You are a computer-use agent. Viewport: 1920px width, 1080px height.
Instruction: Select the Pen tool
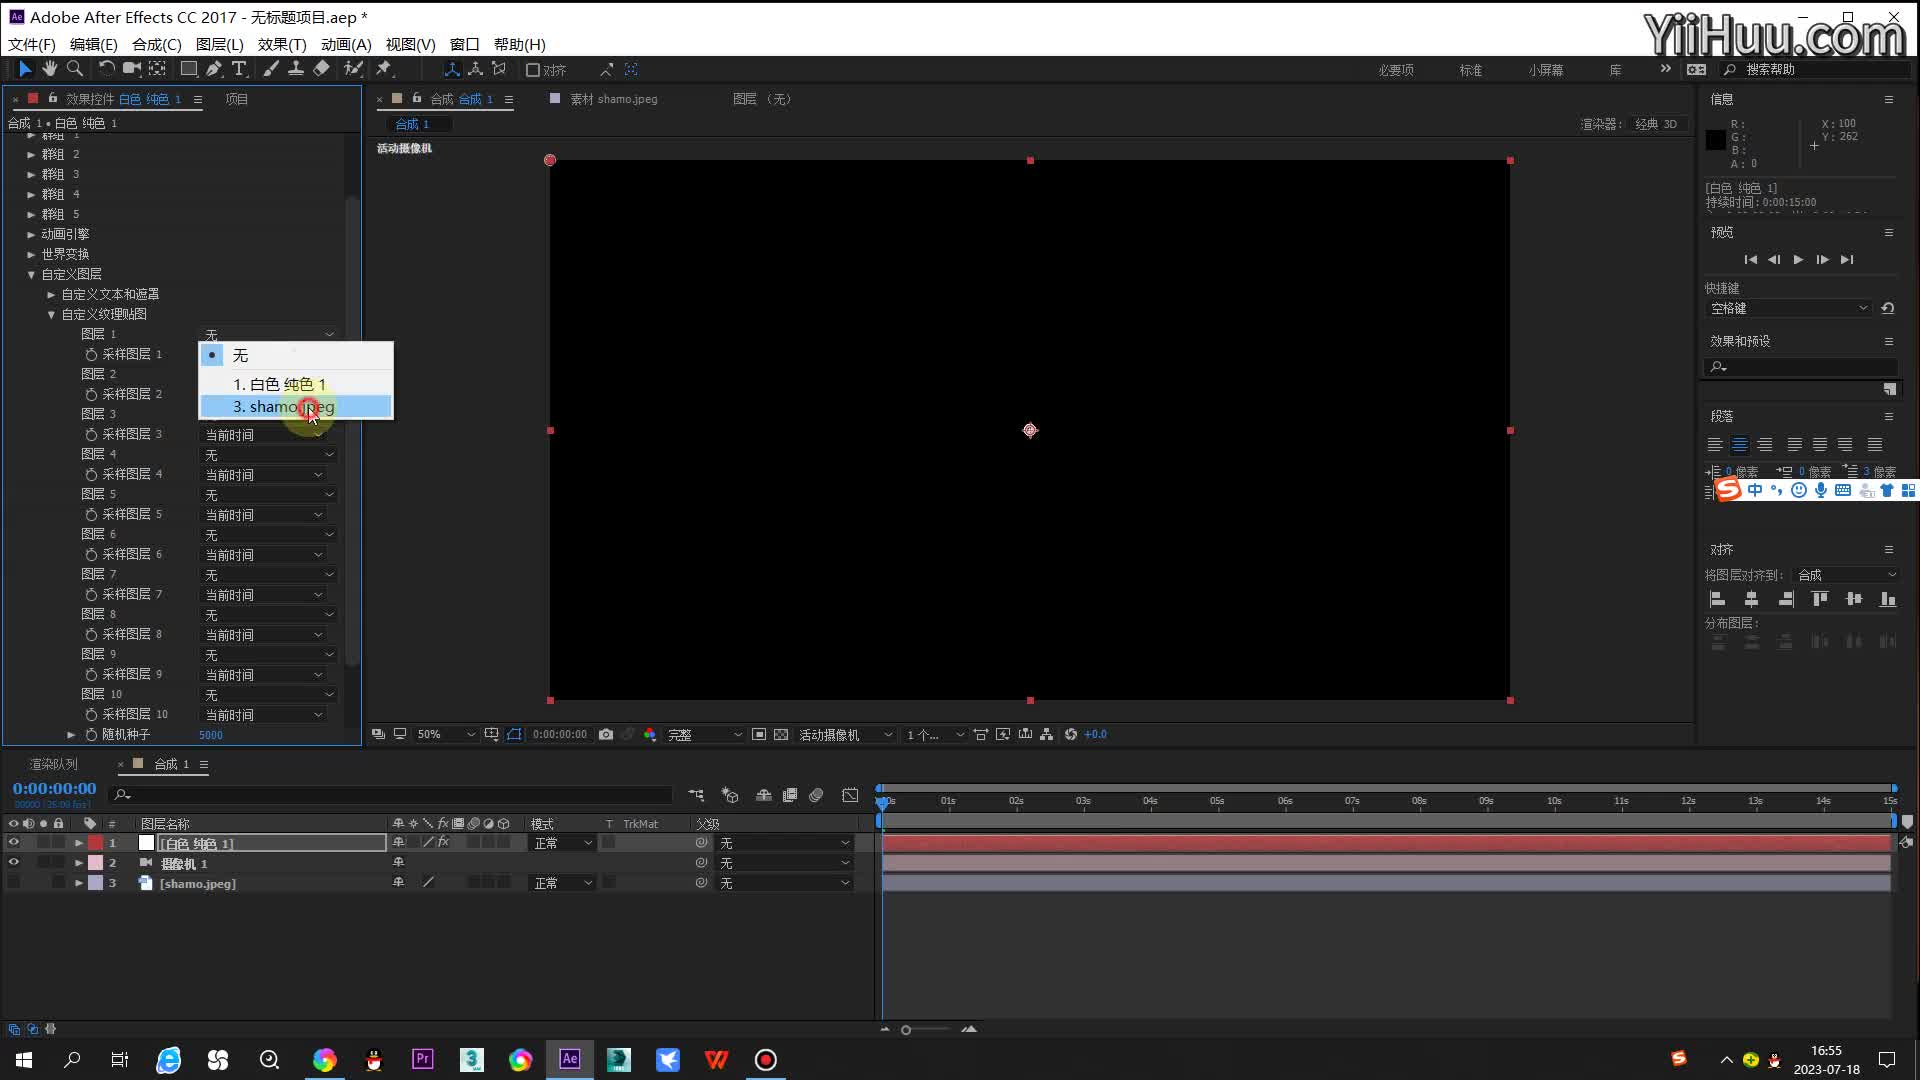click(214, 69)
